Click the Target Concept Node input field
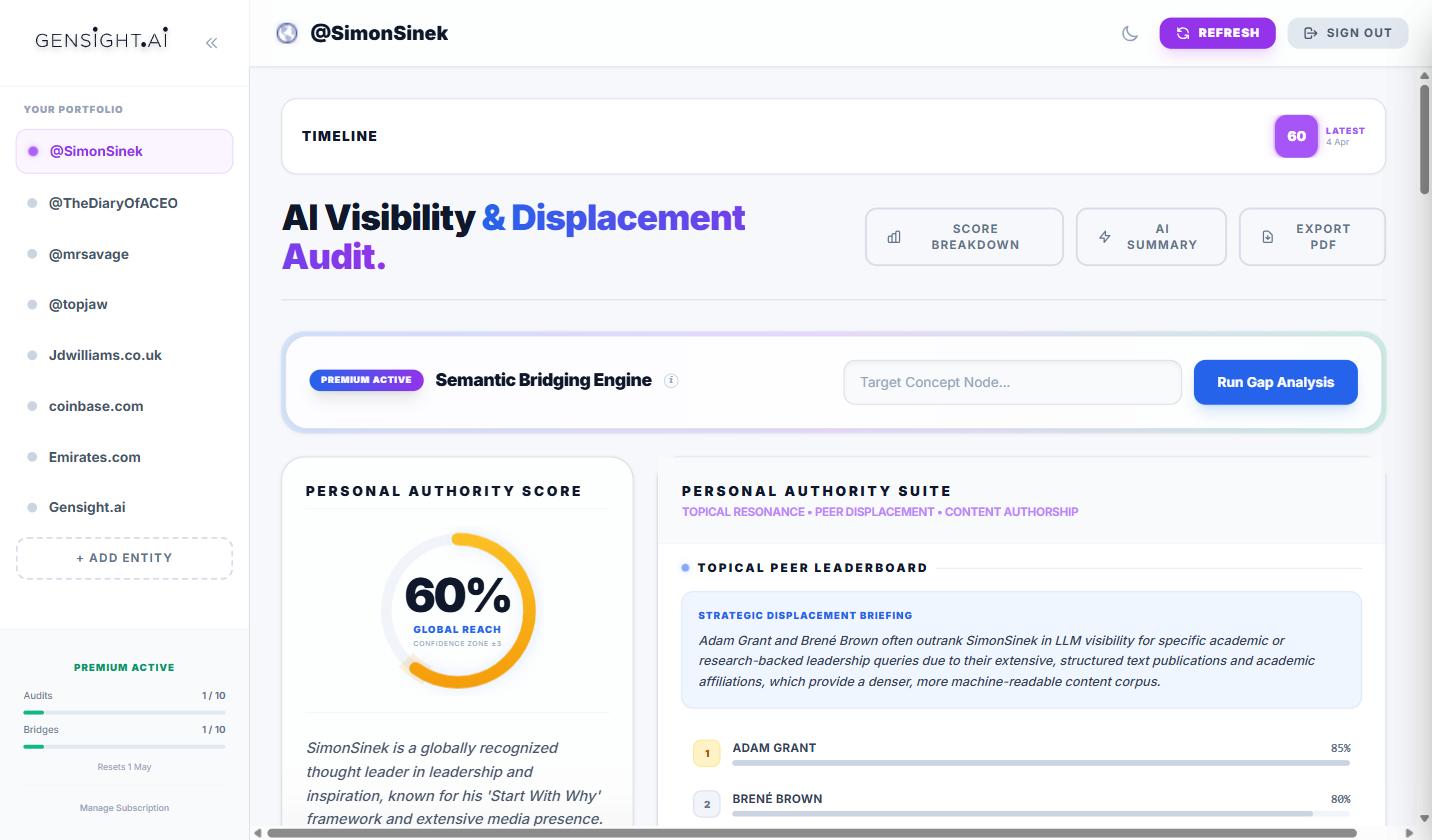 (1011, 382)
